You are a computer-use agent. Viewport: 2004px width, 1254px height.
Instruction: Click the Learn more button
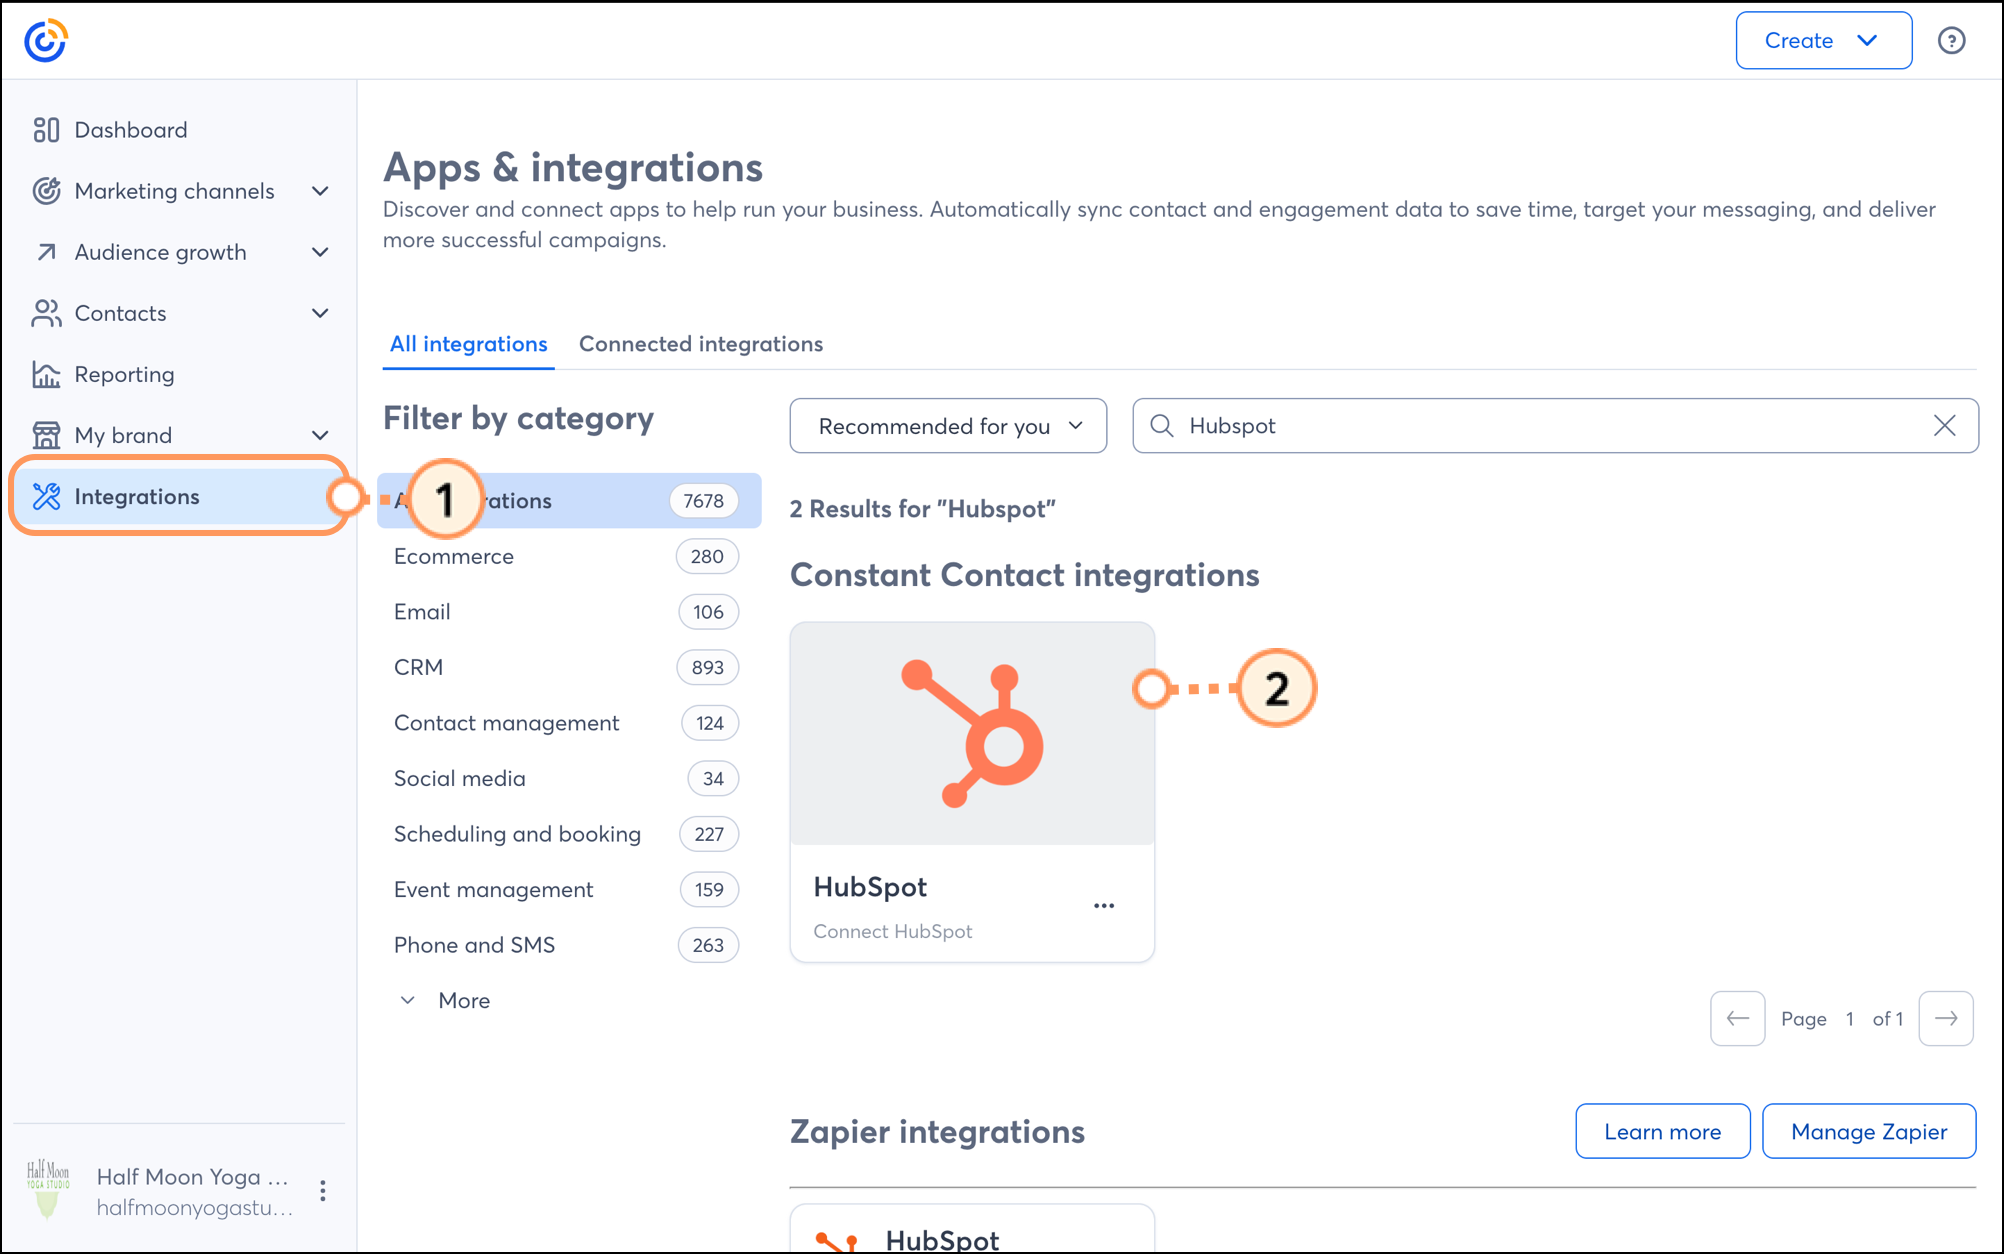(x=1663, y=1131)
